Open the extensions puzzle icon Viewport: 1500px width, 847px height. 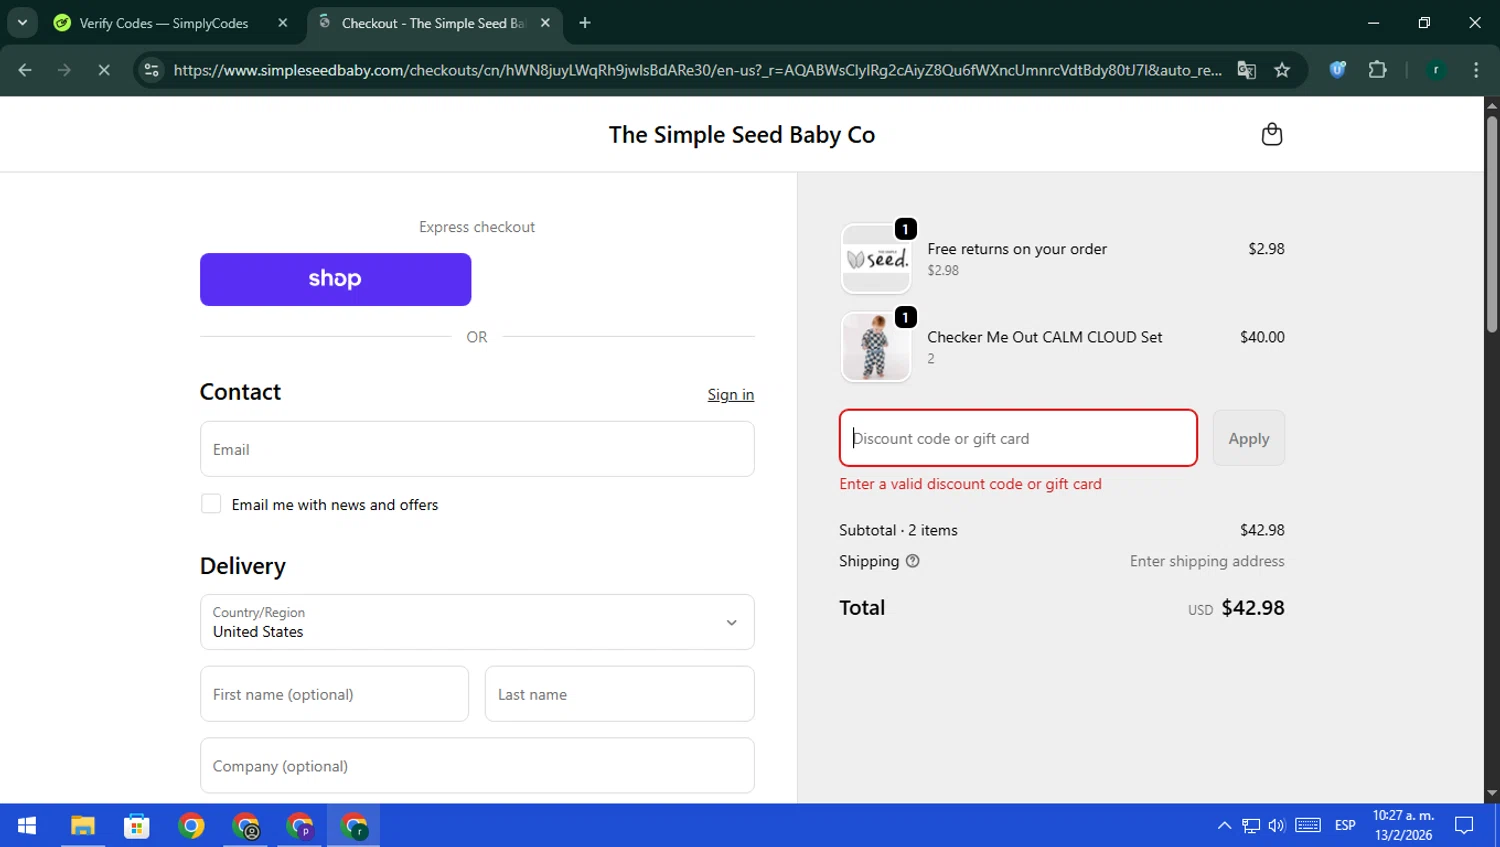point(1377,70)
